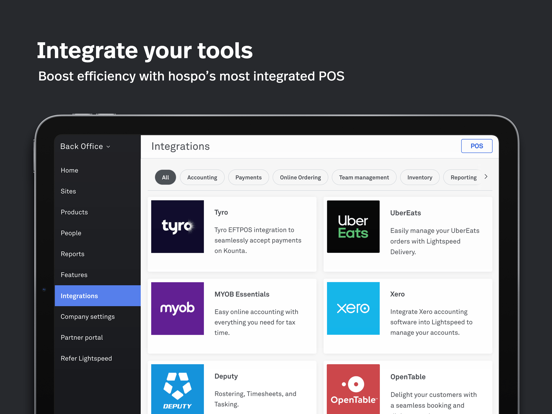Click 'Integrate your tools' headline
The height and width of the screenshot is (414, 552).
pyautogui.click(x=145, y=51)
